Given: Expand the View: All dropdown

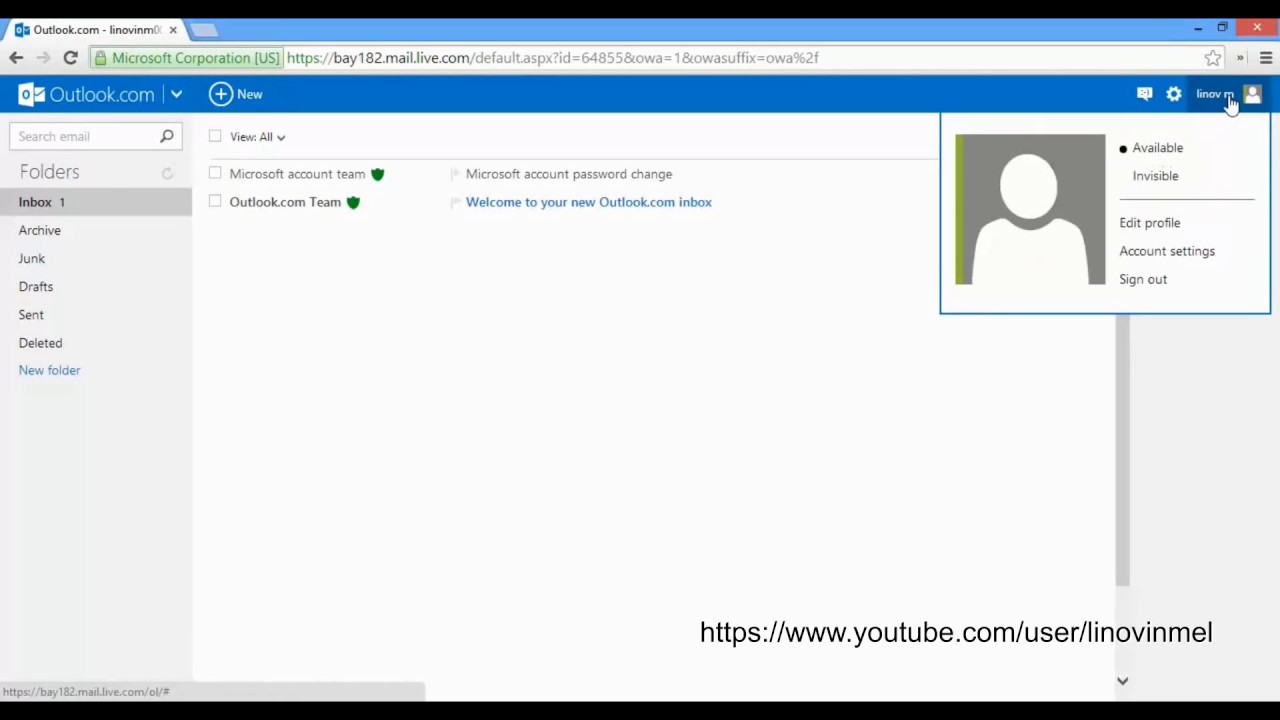Looking at the screenshot, I should pyautogui.click(x=257, y=137).
